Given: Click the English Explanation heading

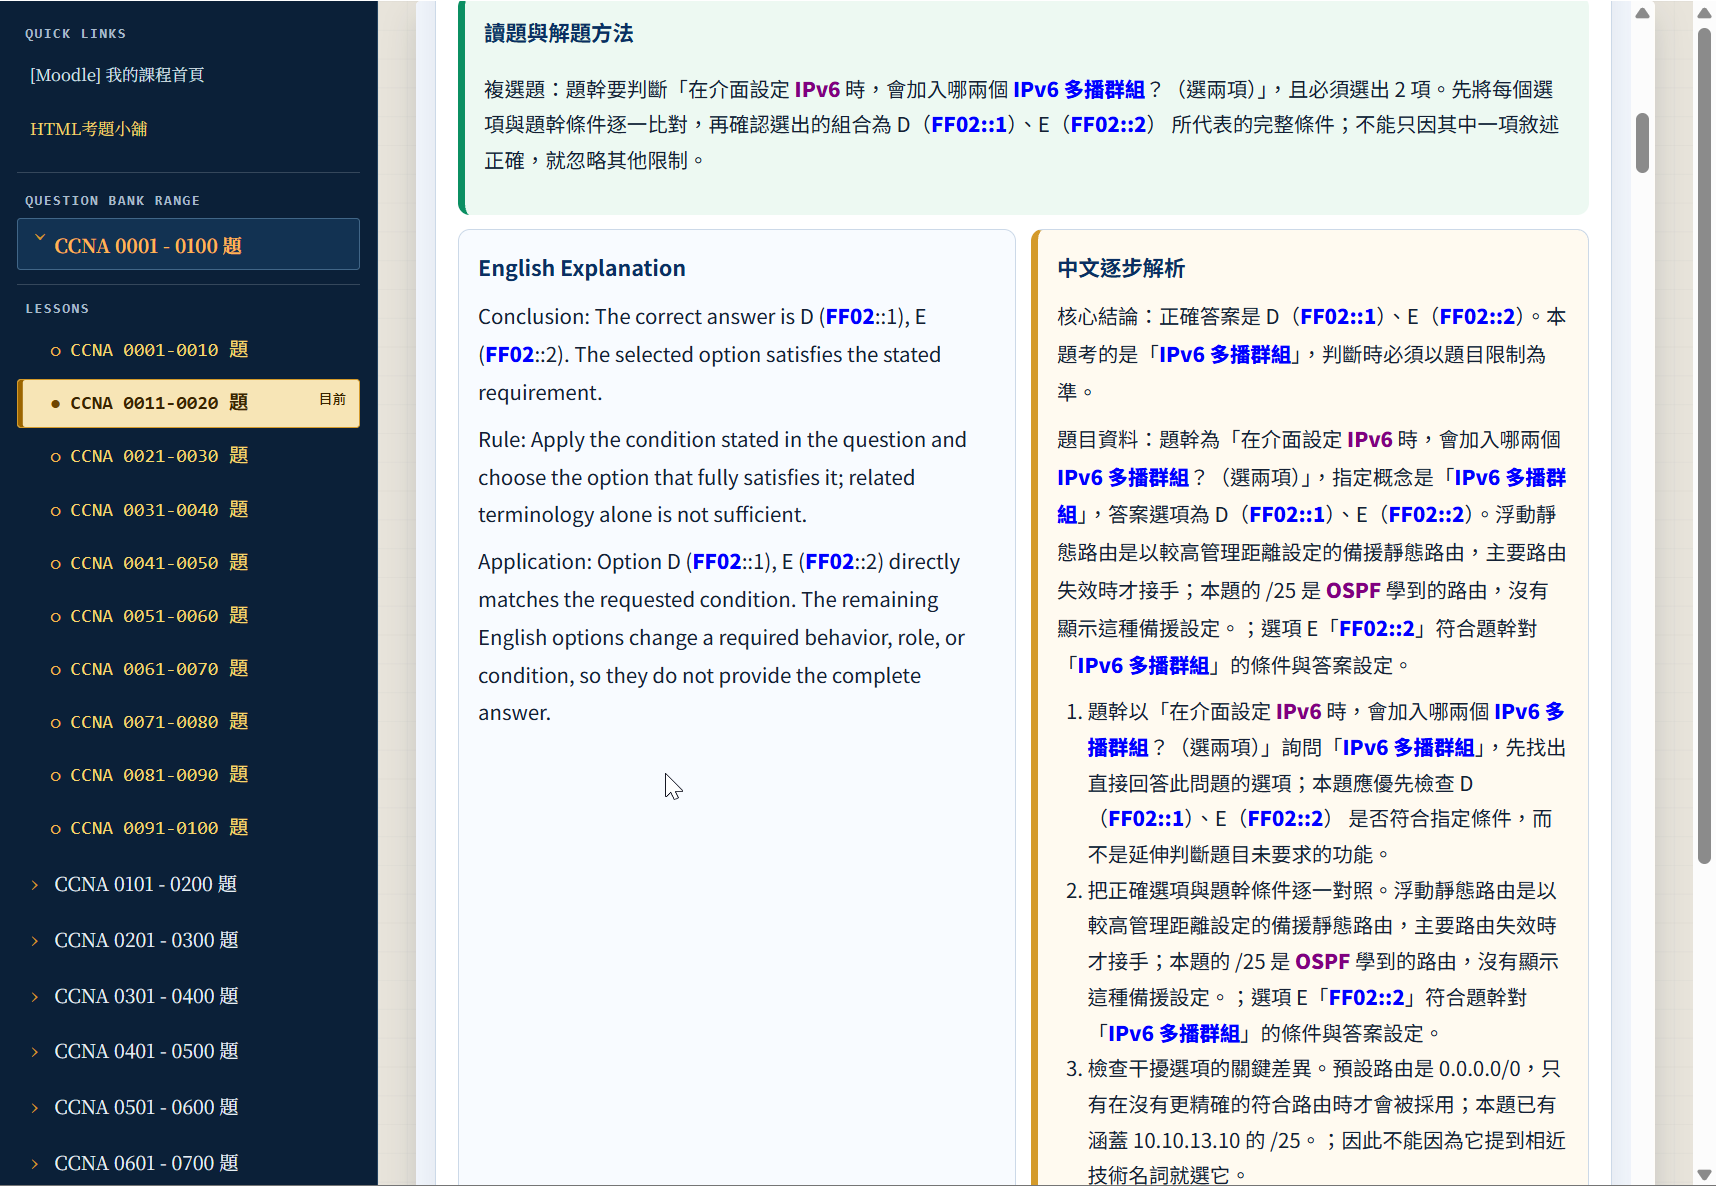Looking at the screenshot, I should click(x=582, y=268).
